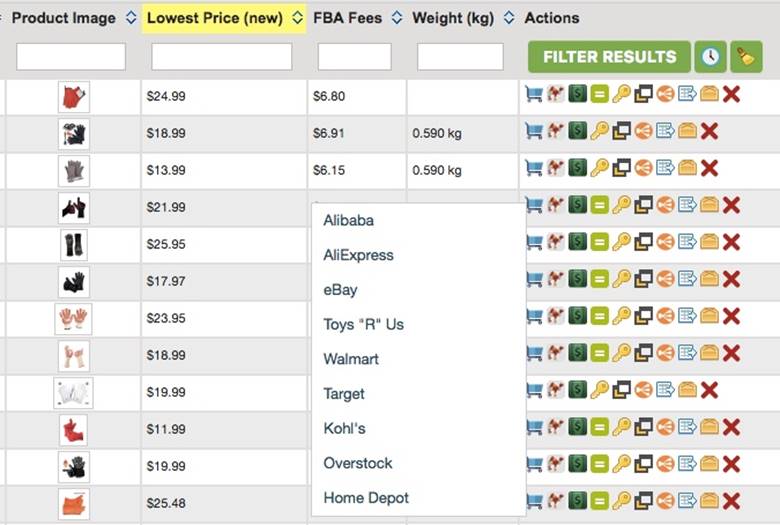780x525 pixels.
Task: Click the camel icon in $24.99 row
Action: (556, 94)
